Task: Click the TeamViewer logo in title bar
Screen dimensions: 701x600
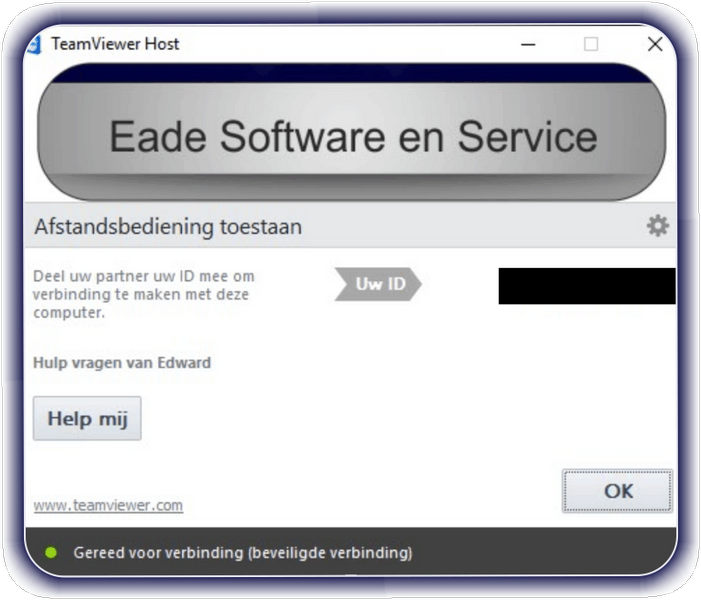Action: point(34,45)
